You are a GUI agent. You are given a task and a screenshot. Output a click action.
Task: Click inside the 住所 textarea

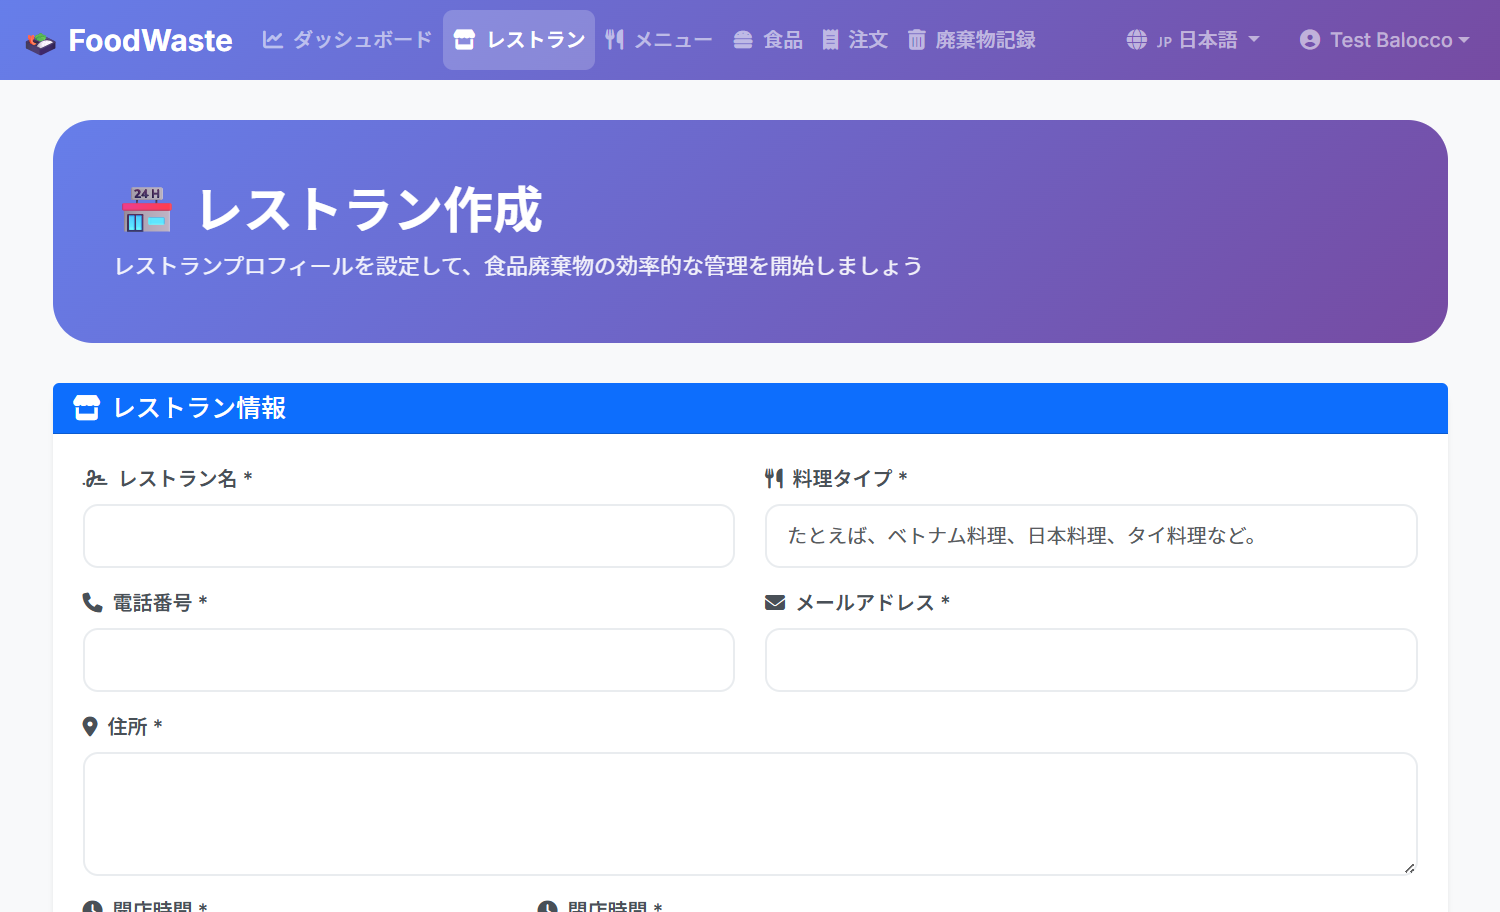(x=750, y=814)
